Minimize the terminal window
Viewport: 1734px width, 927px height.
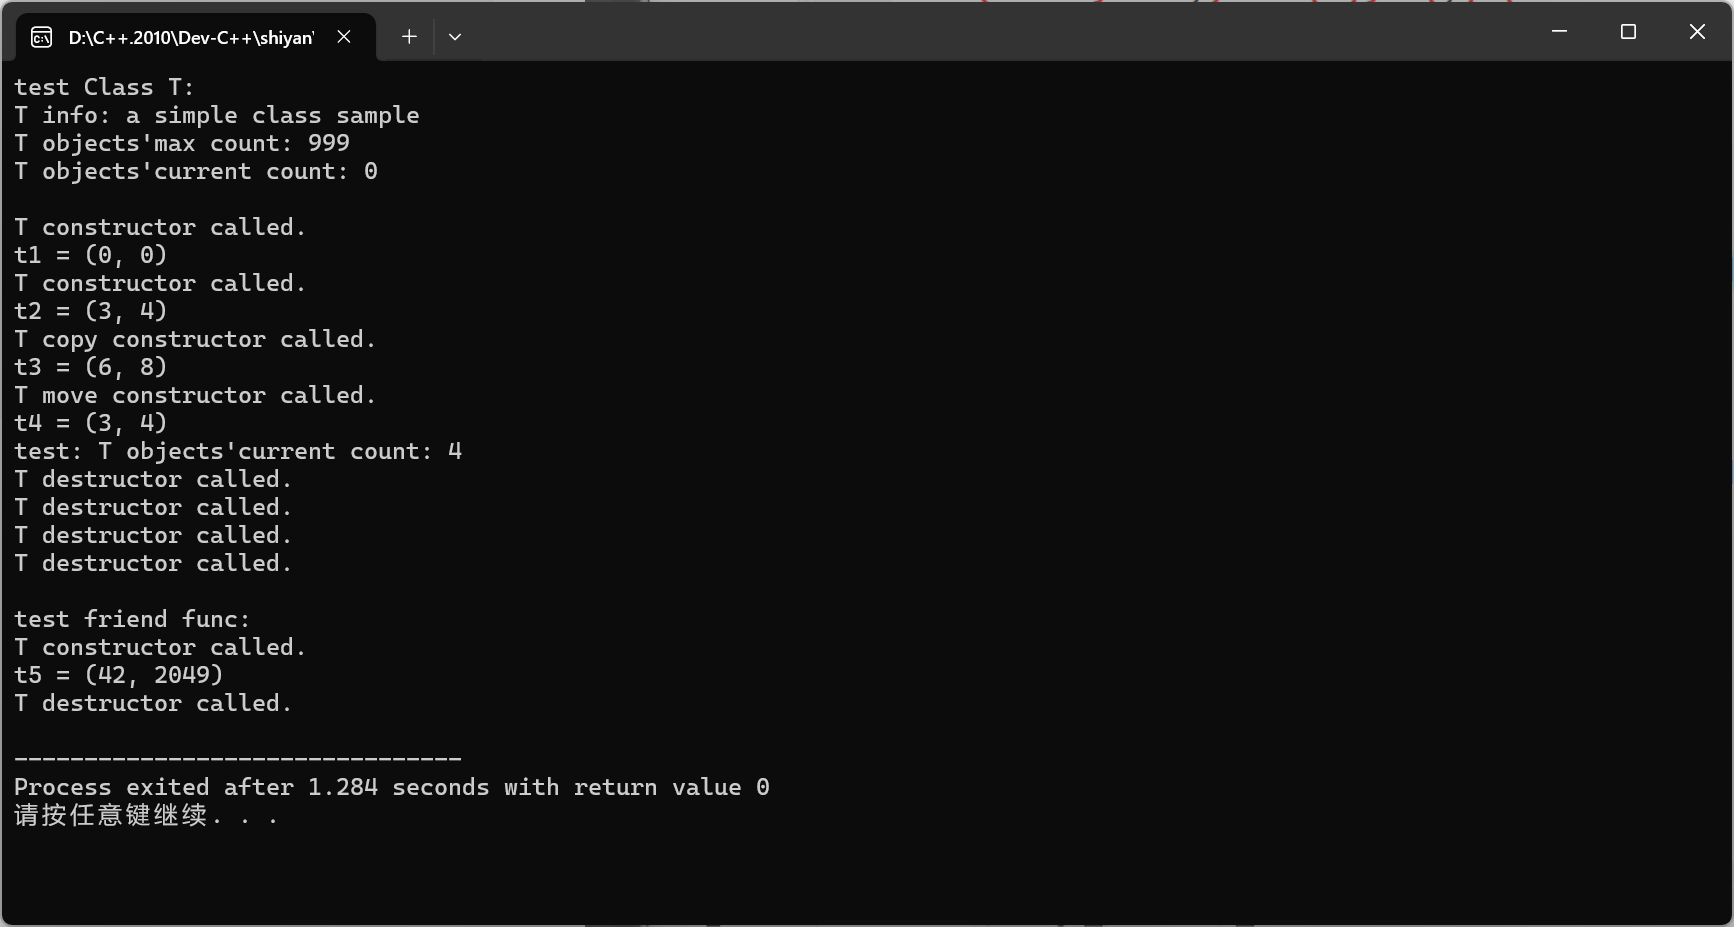tap(1559, 32)
